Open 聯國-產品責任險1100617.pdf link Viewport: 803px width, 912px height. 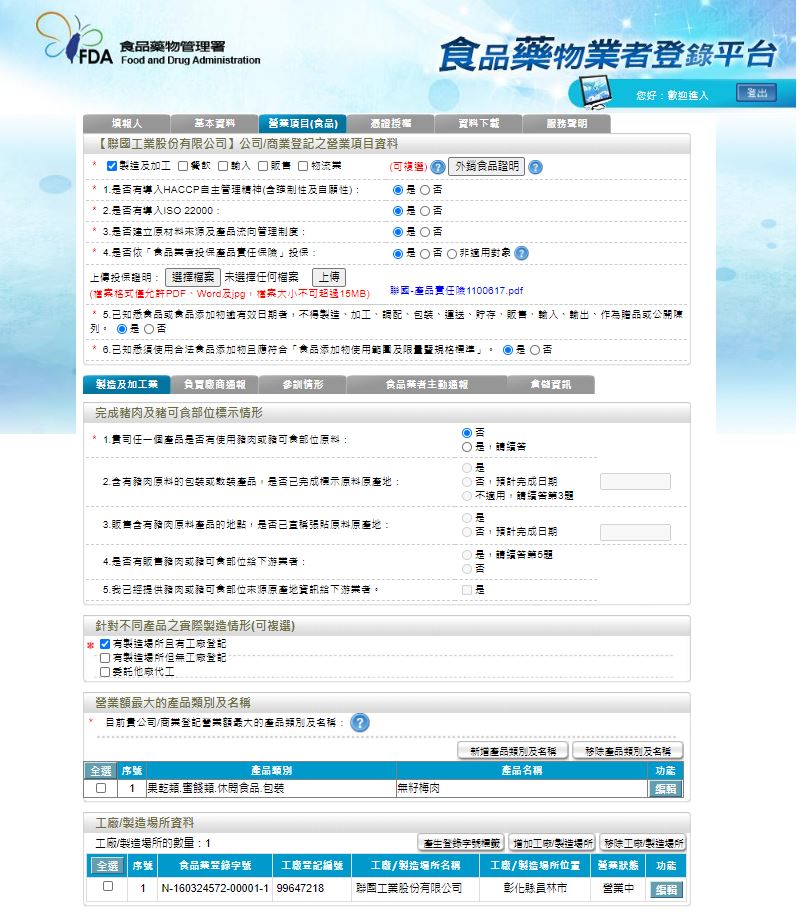(456, 291)
